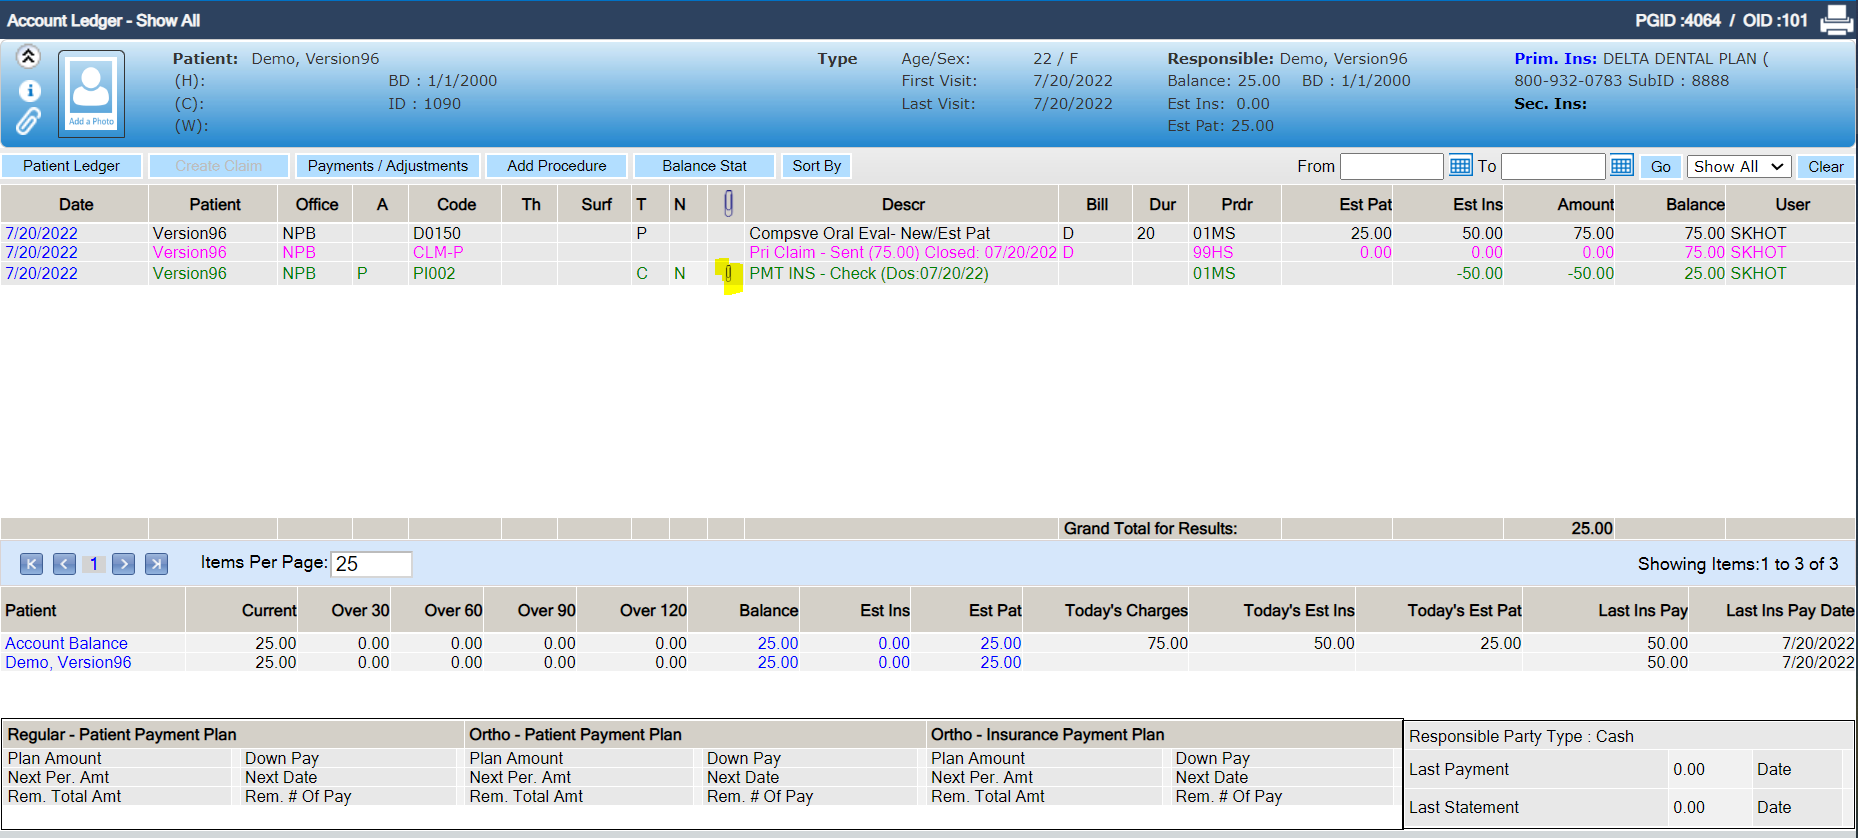The width and height of the screenshot is (1858, 838).
Task: Open the From date calendar picker icon
Action: pyautogui.click(x=1460, y=166)
